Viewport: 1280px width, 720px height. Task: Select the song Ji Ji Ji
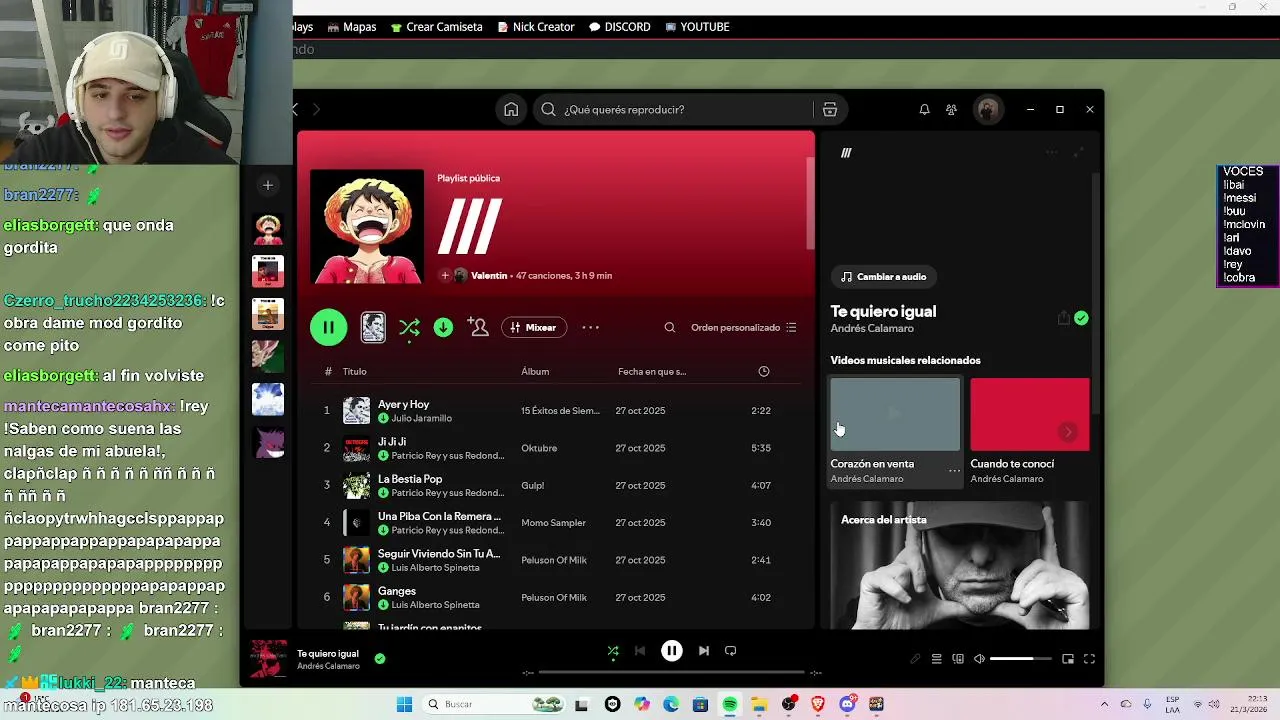(392, 441)
